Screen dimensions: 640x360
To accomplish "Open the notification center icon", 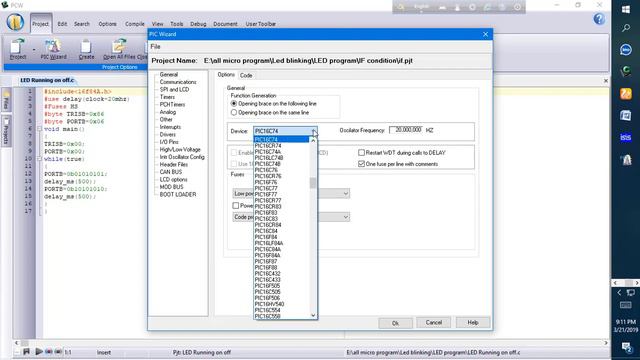I will pyautogui.click(x=627, y=347).
